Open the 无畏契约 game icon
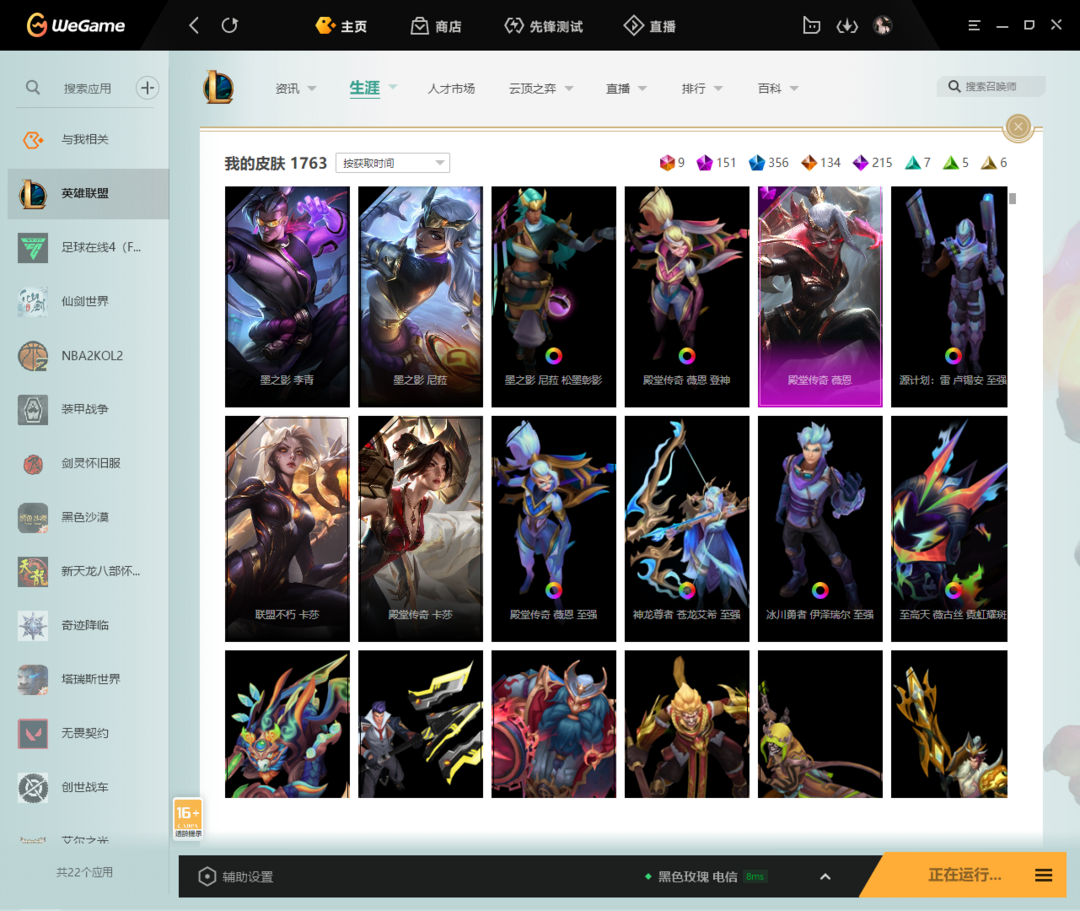Screen dimensions: 1080x911 [32, 733]
